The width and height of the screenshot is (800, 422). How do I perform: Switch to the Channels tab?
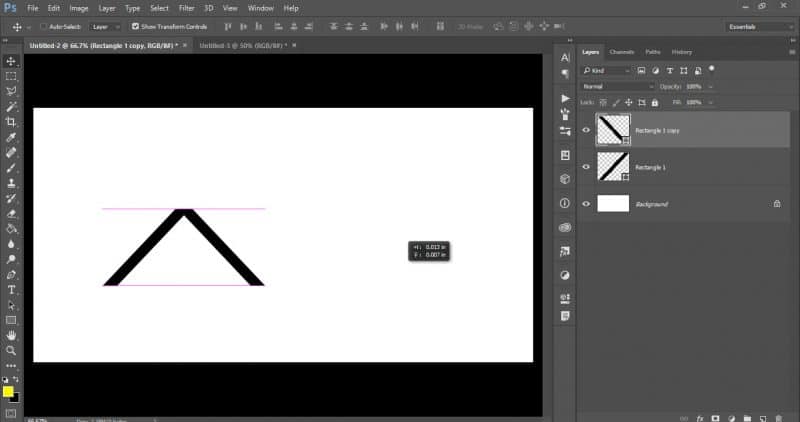(x=622, y=52)
